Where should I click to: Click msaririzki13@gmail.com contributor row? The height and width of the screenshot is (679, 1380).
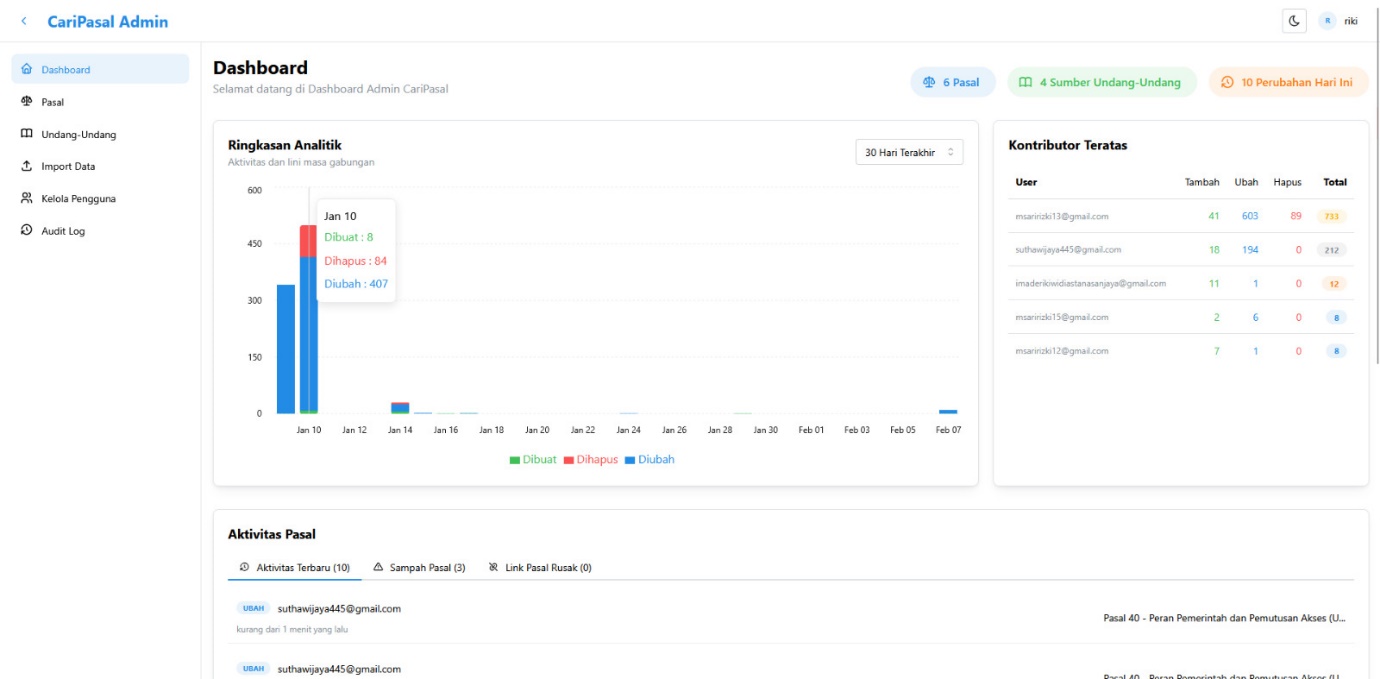coord(1181,216)
